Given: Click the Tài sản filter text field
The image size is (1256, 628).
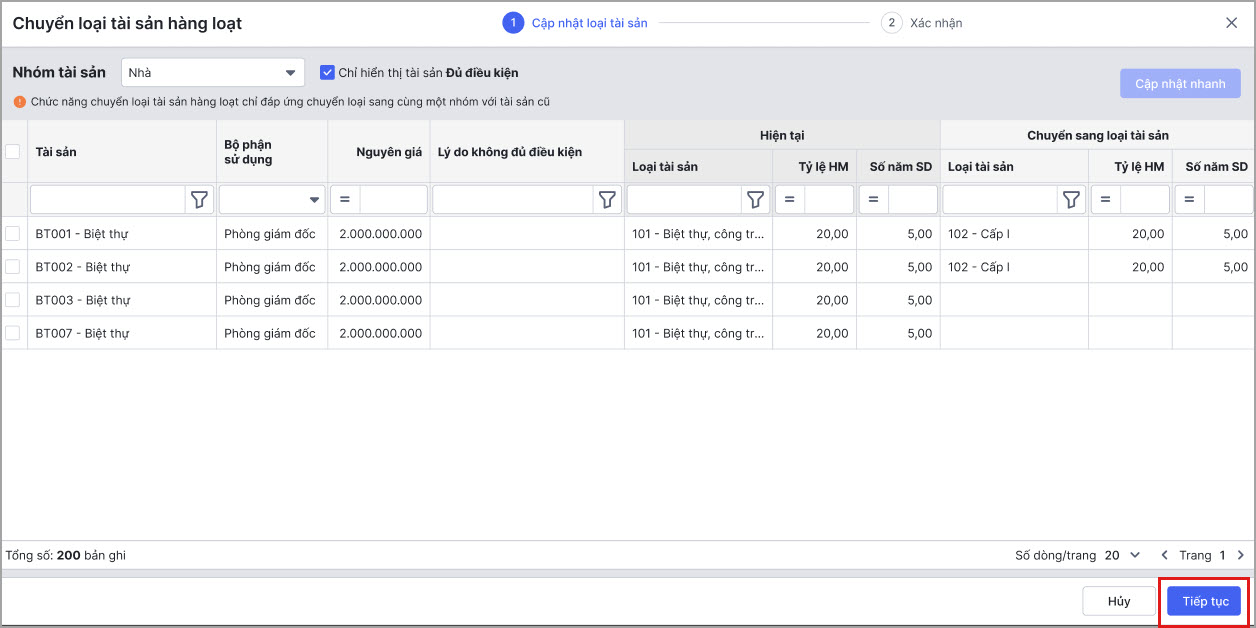Looking at the screenshot, I should click(x=108, y=200).
